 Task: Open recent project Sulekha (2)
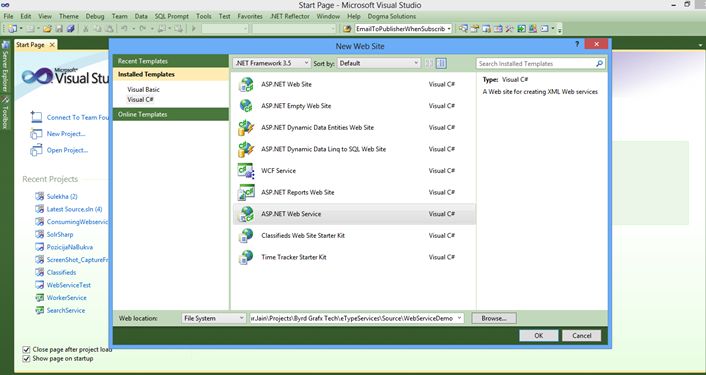(62, 197)
